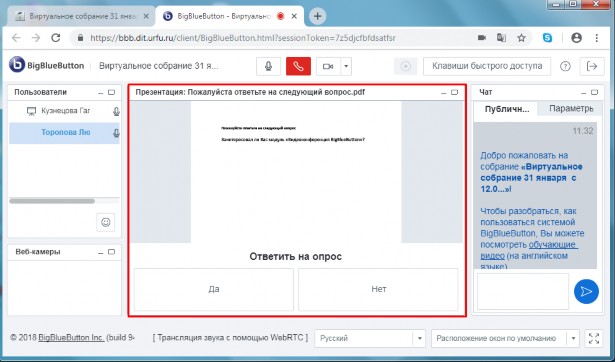The width and height of the screenshot is (615, 362).
Task: Log out using the exit arrow icon
Action: tap(592, 66)
